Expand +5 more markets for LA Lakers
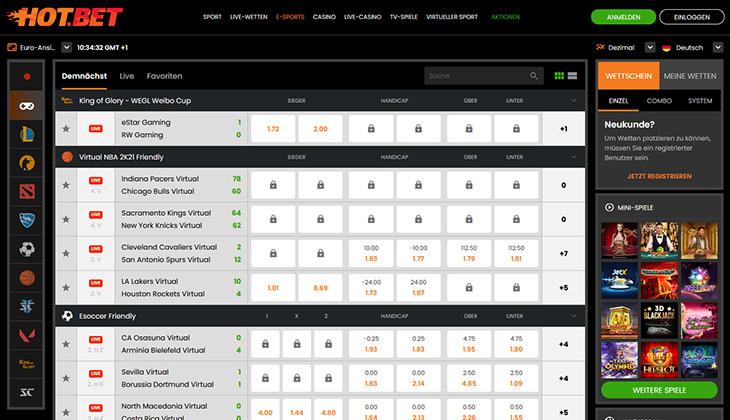Viewport: 730px width, 420px height. 563,288
